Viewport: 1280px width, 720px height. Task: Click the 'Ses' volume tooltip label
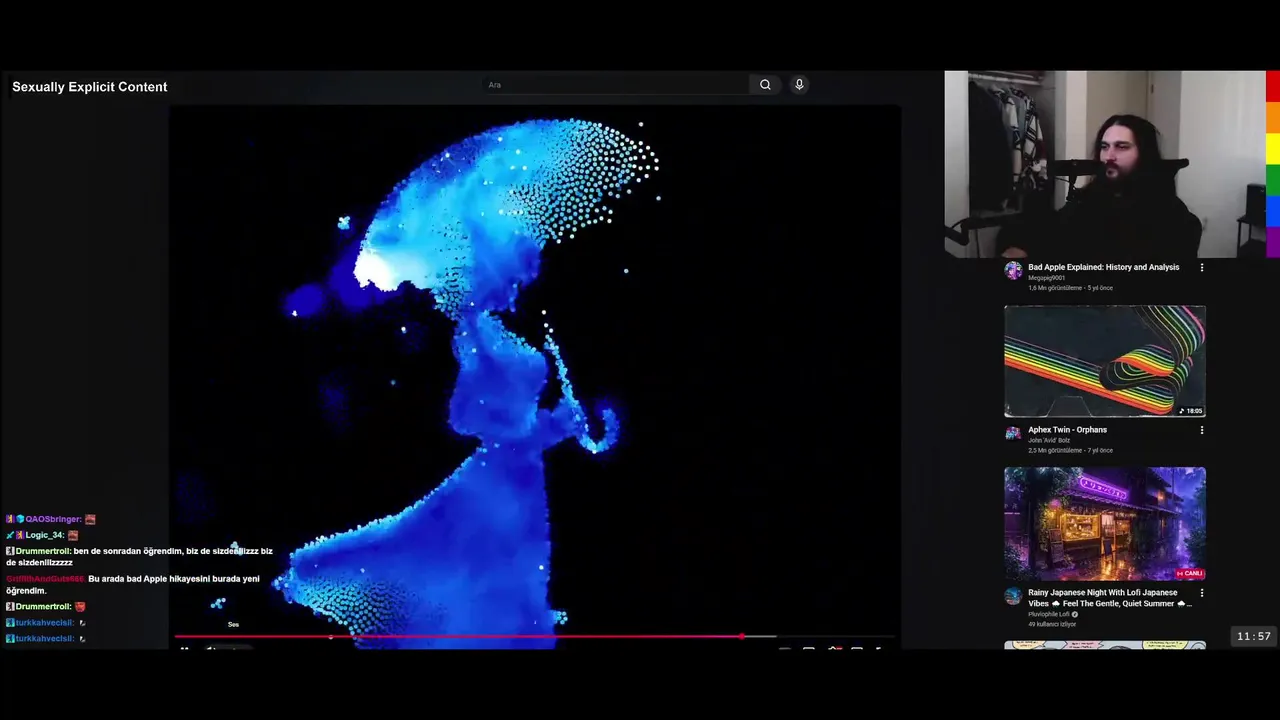coord(233,625)
